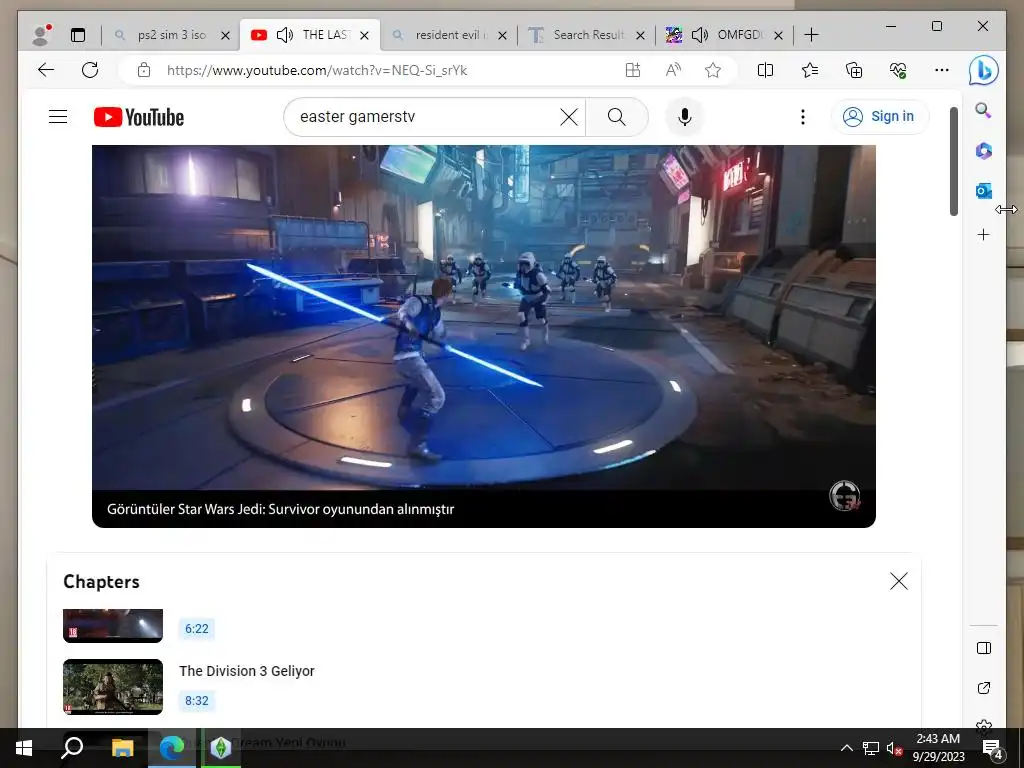Toggle sidebar visibility icon
The image size is (1024, 768).
point(984,648)
